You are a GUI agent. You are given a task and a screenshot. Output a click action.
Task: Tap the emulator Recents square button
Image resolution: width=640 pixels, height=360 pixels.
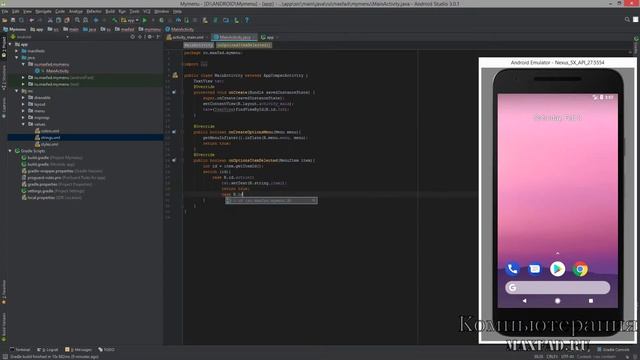[x=591, y=301]
